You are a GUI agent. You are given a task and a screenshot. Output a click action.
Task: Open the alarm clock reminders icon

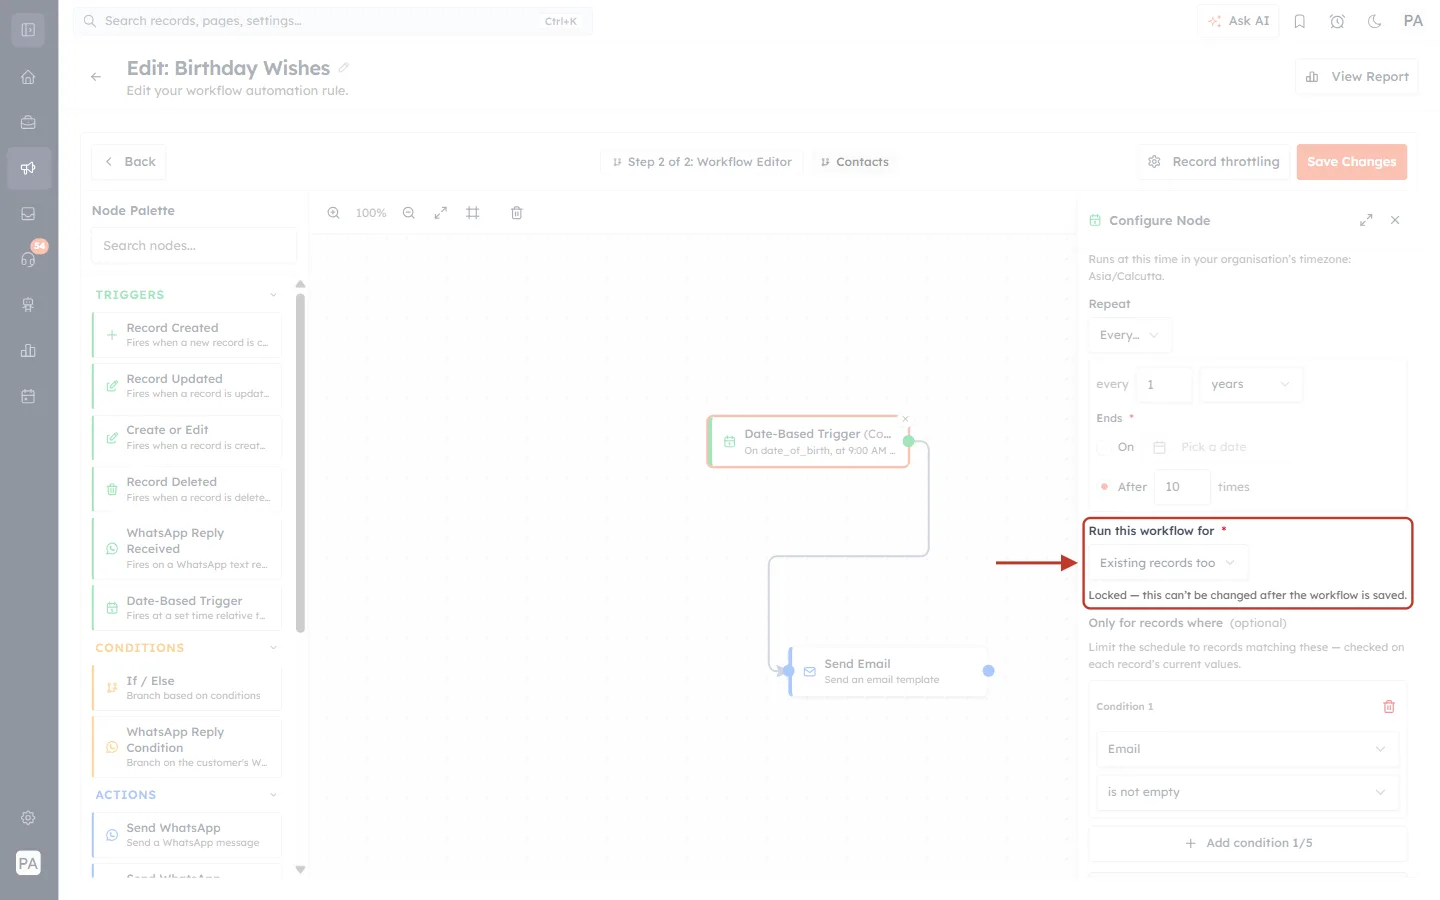tap(1337, 21)
